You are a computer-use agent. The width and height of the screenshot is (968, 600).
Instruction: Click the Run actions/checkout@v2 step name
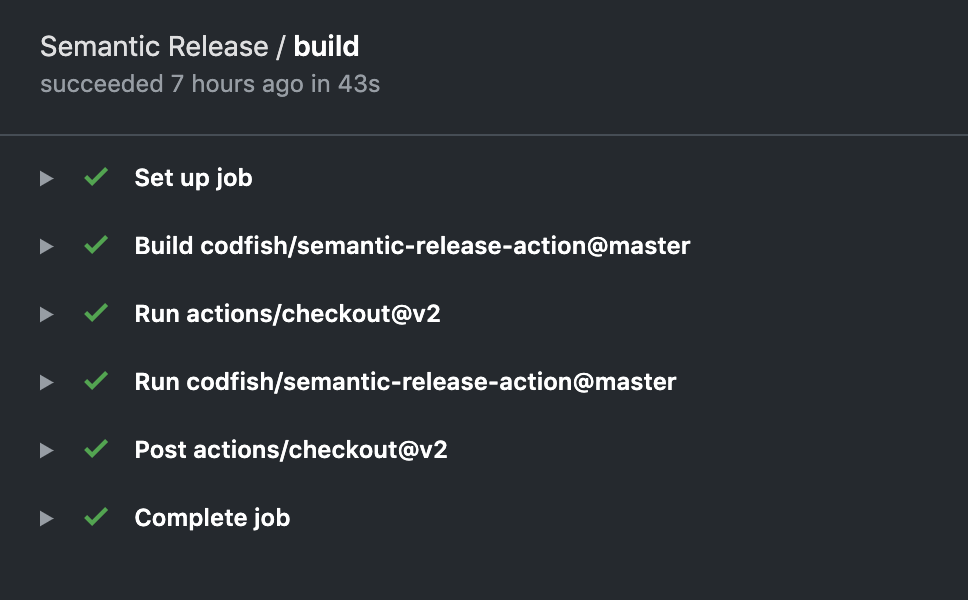(287, 313)
